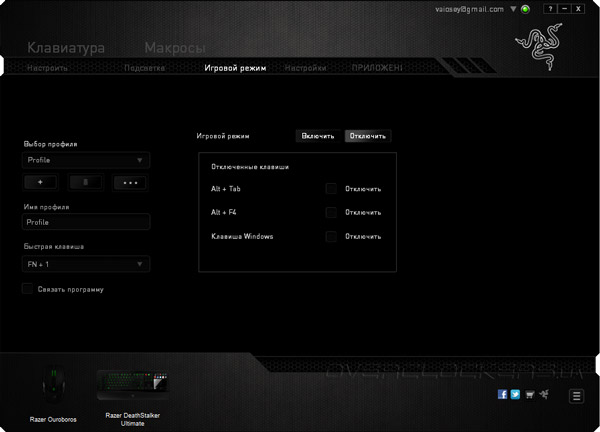Screen dimensions: 600x432
Task: Open the Клавиатура main tab
Action: point(66,49)
